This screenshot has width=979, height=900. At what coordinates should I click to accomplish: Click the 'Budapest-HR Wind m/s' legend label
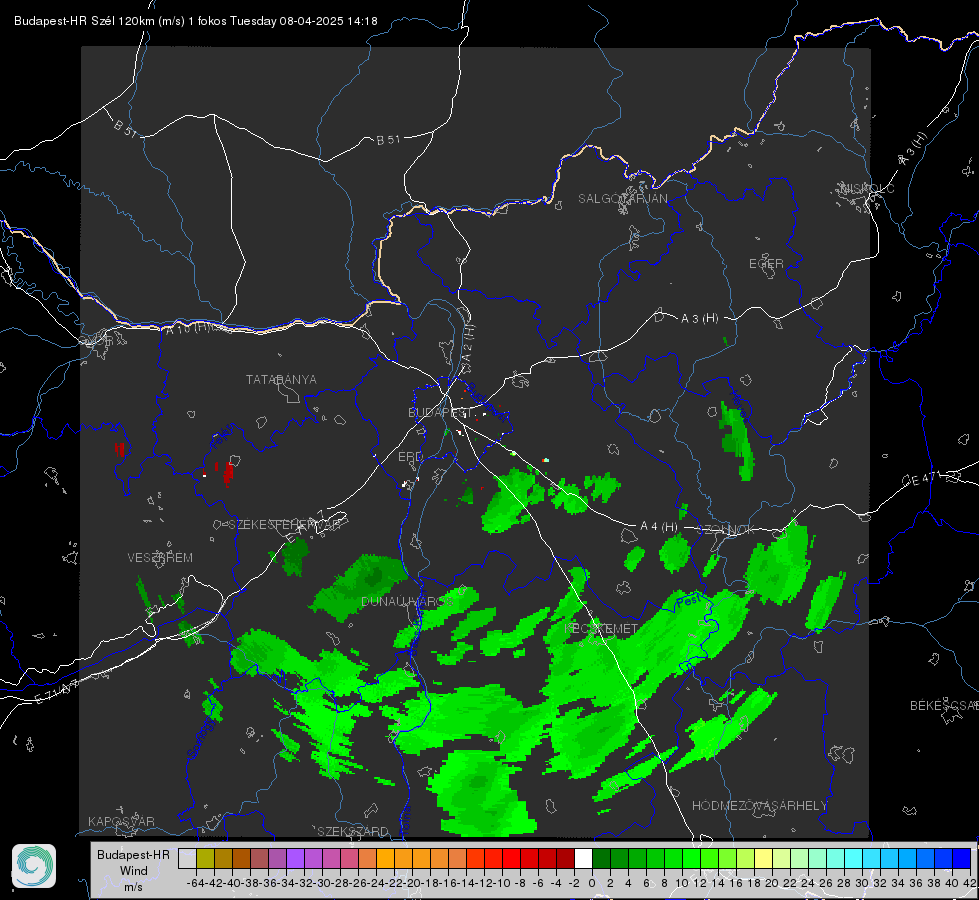coord(134,870)
